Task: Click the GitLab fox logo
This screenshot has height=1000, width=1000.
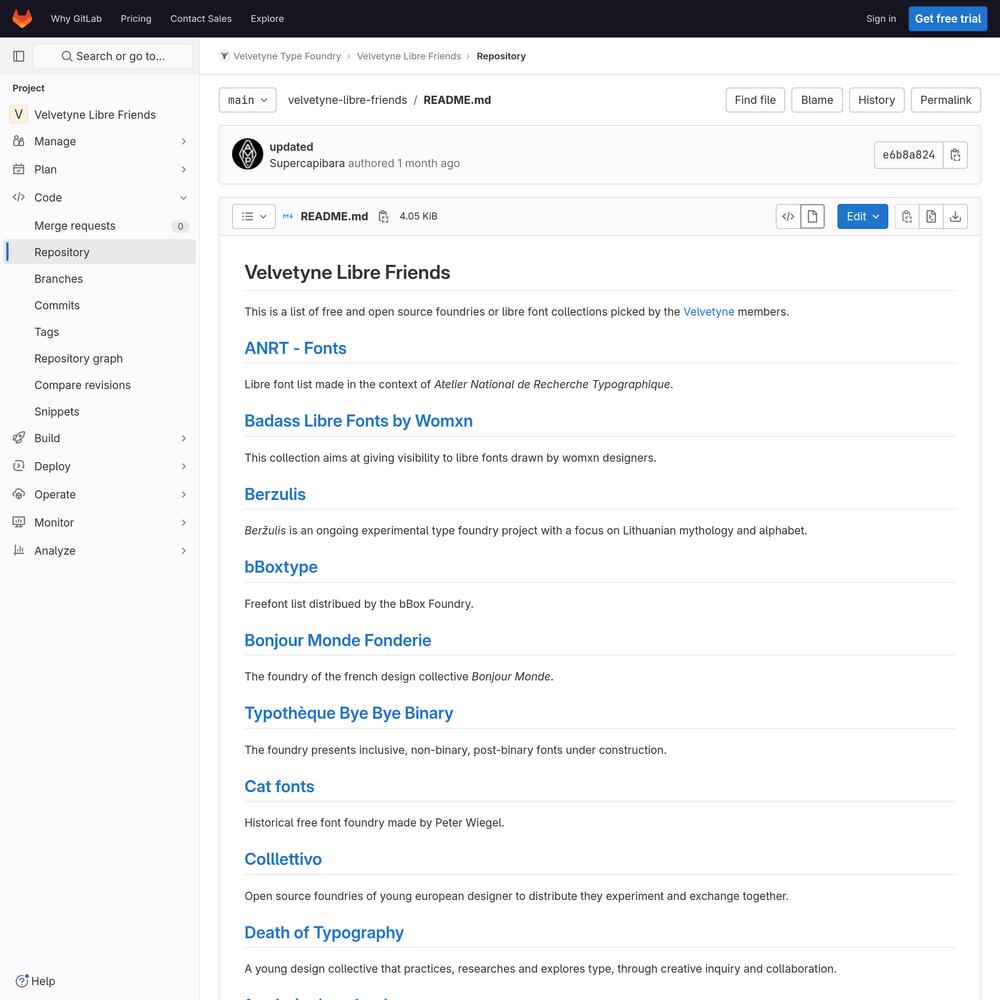Action: coord(22,18)
